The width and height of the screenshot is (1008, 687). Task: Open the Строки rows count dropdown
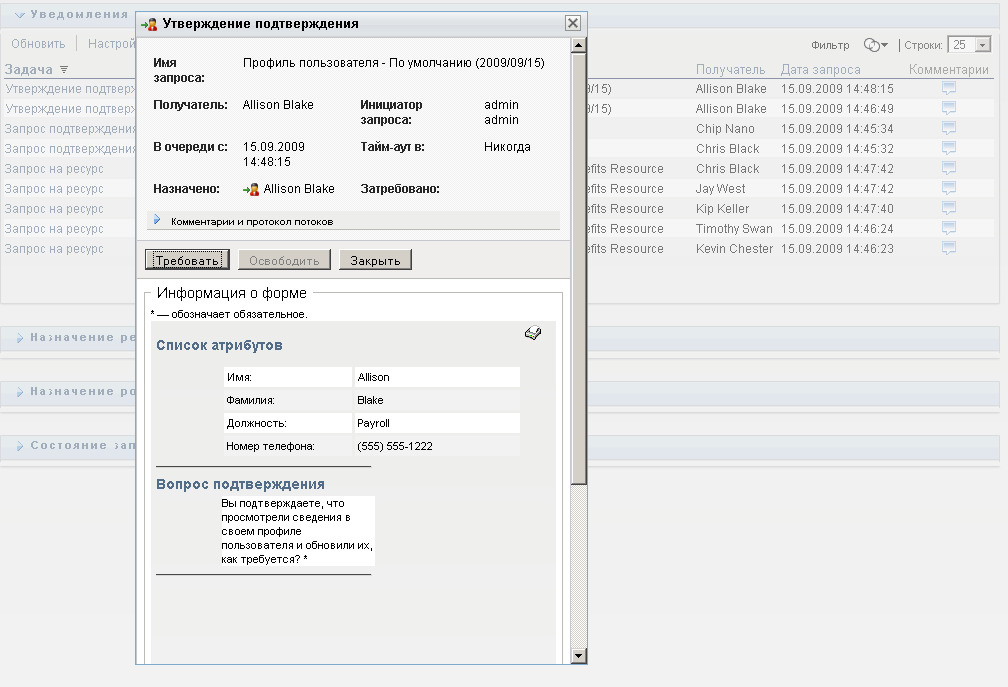click(982, 45)
